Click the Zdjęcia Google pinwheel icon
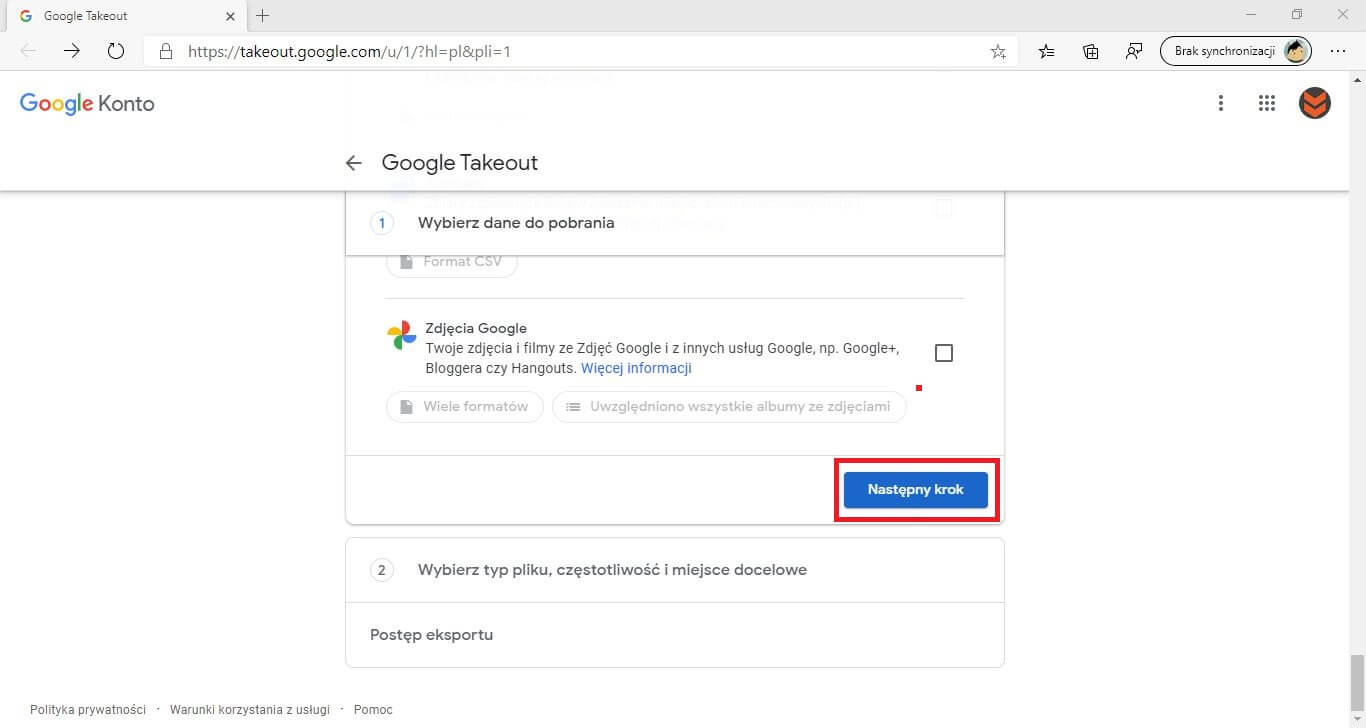1366x728 pixels. click(x=402, y=335)
